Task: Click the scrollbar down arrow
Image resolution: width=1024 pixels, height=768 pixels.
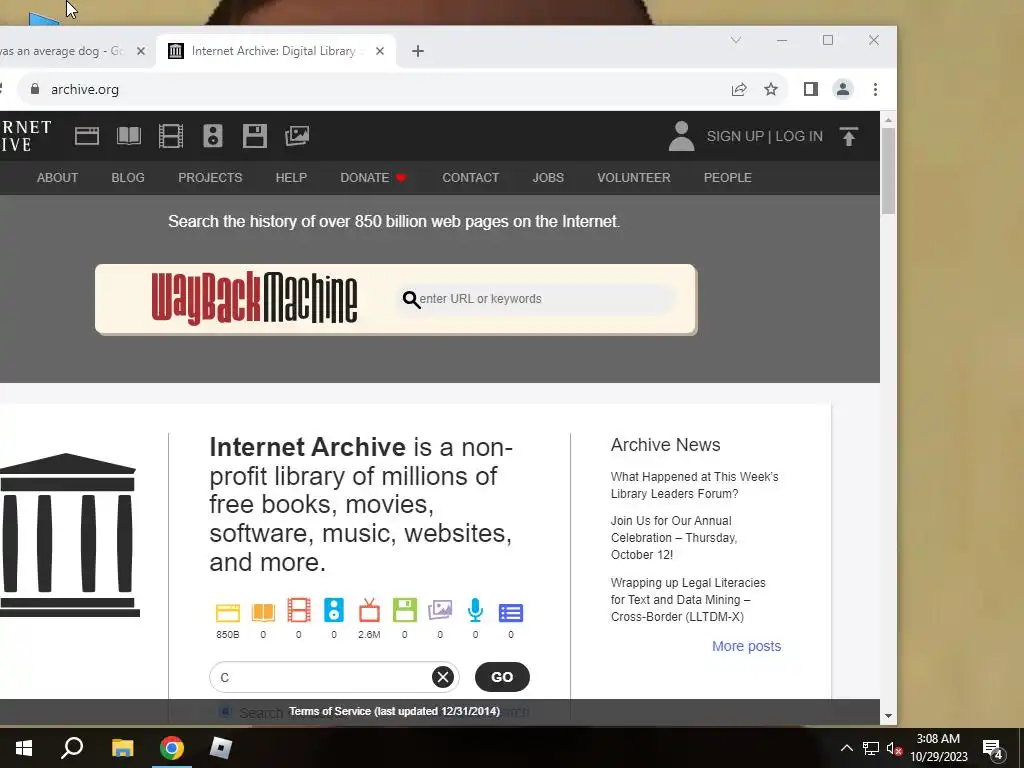Action: (x=888, y=716)
